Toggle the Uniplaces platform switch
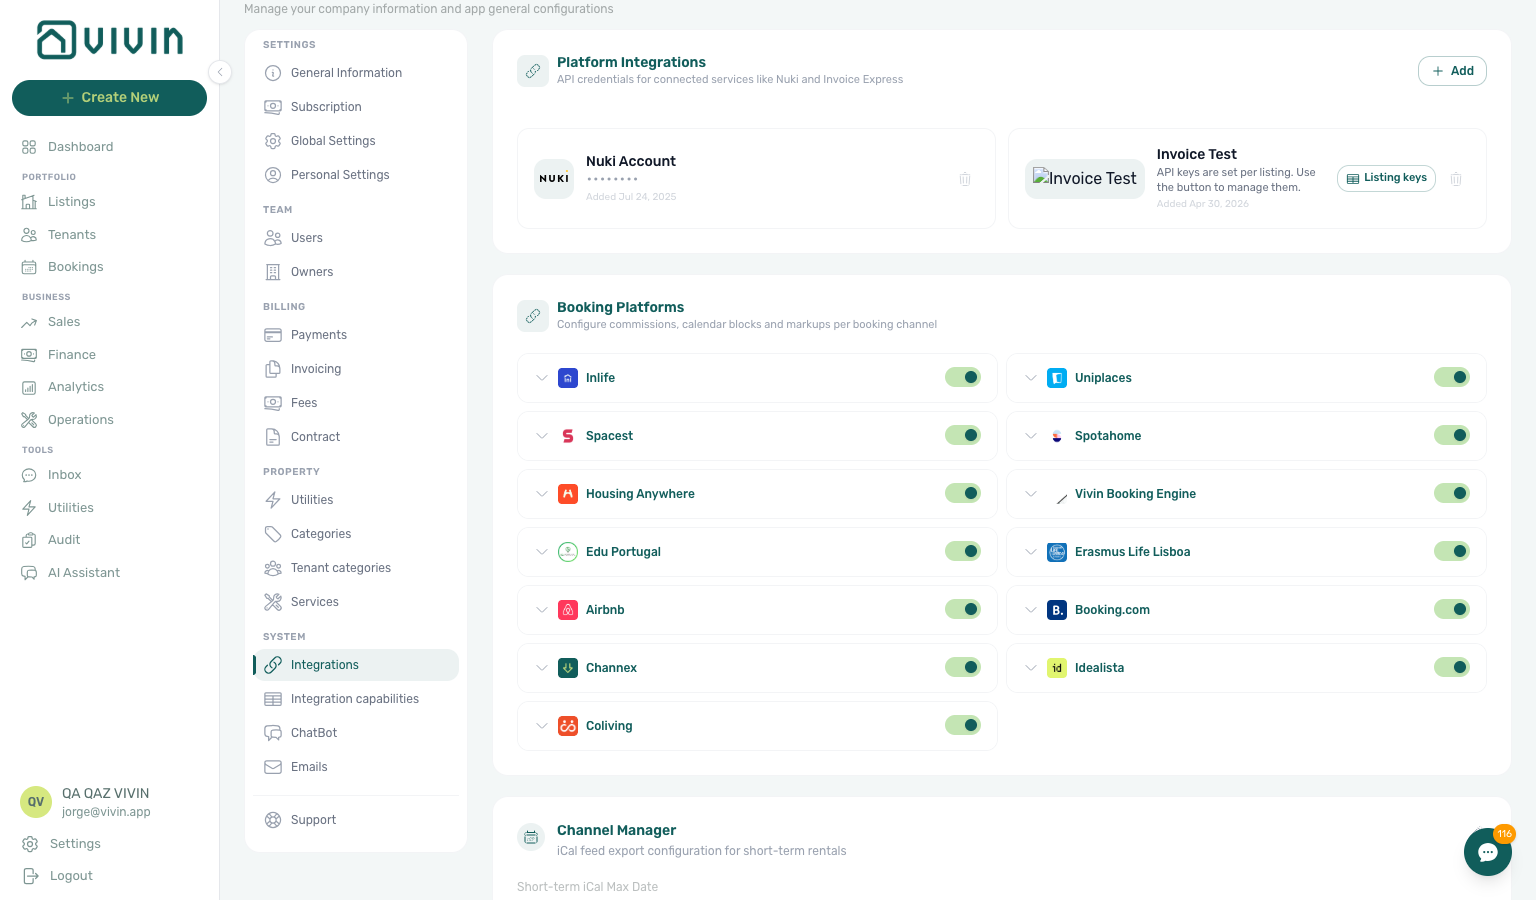Viewport: 1536px width, 900px height. [1452, 377]
